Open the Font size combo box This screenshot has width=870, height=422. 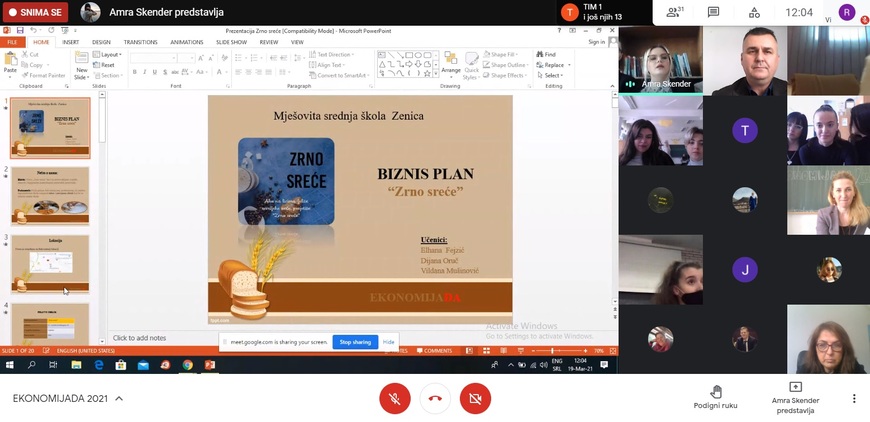coord(186,58)
